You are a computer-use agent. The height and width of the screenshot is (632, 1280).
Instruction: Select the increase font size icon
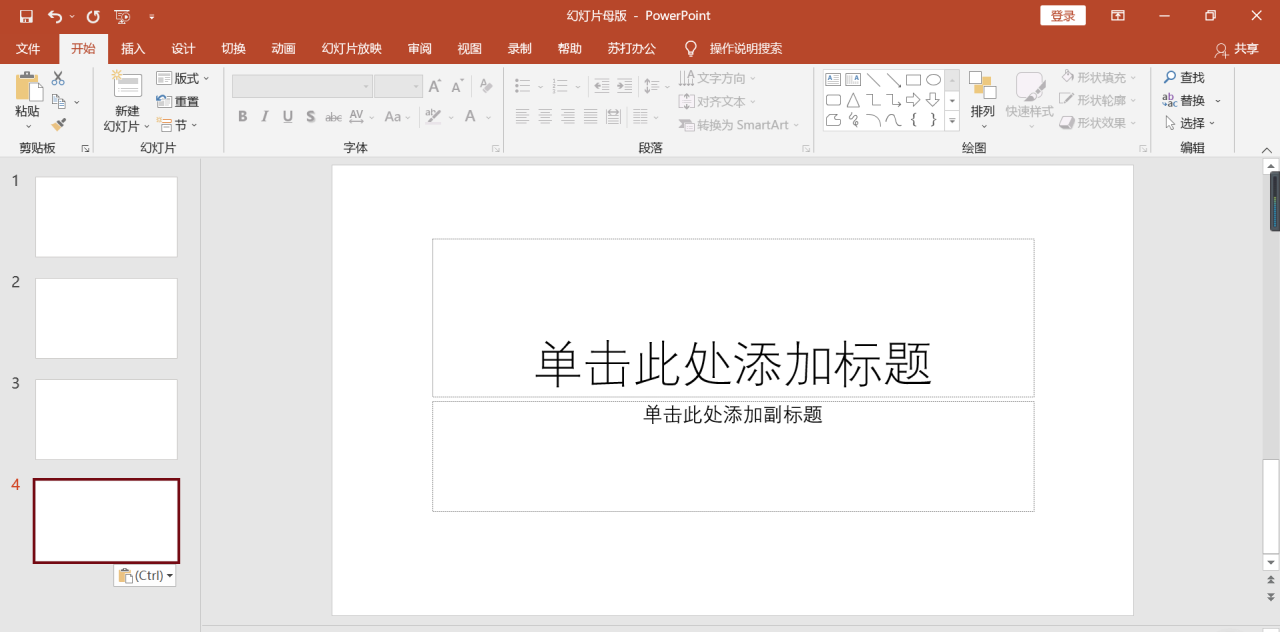tap(435, 85)
